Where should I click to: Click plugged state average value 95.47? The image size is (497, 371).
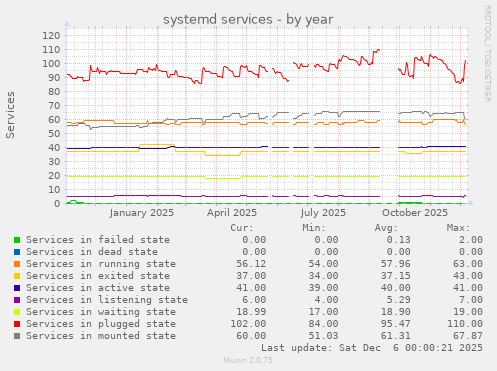[396, 324]
